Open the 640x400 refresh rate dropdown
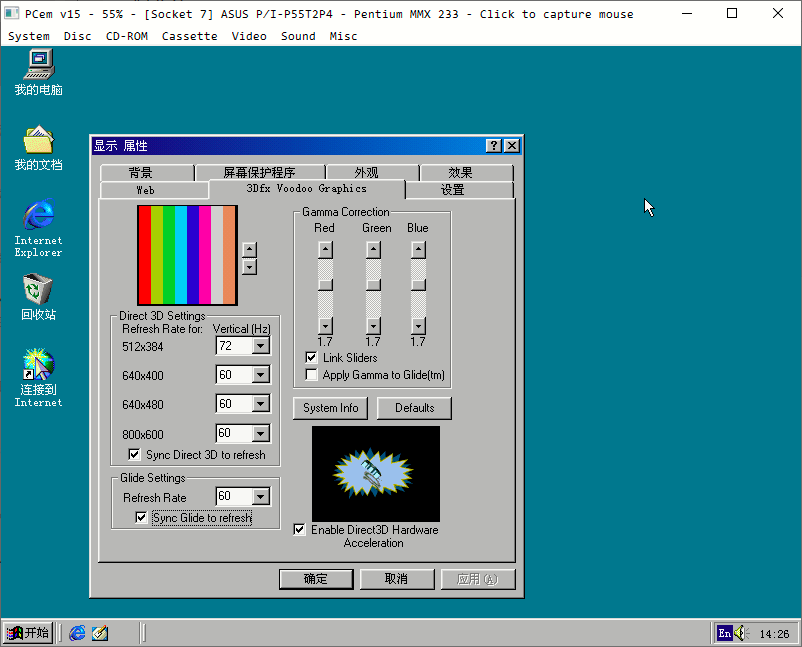 click(x=261, y=375)
